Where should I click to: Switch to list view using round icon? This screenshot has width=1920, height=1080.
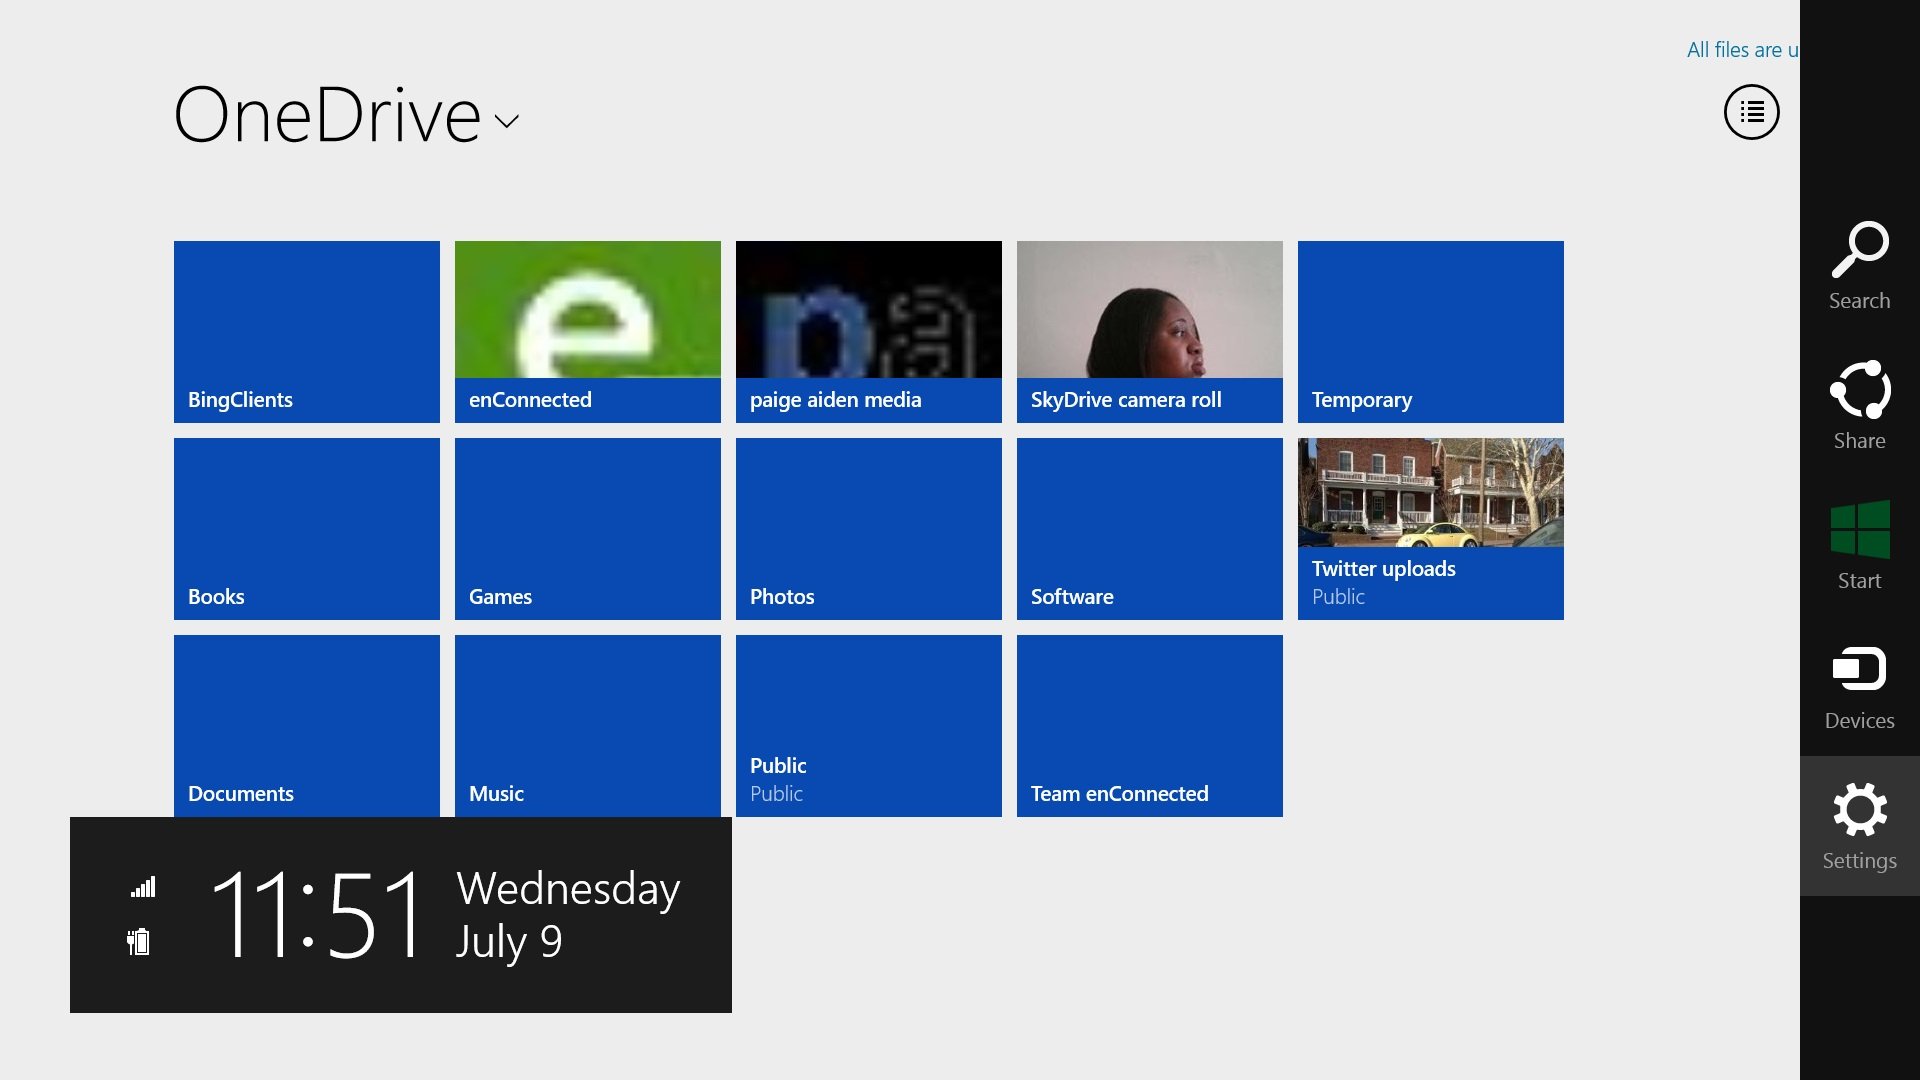coord(1751,112)
